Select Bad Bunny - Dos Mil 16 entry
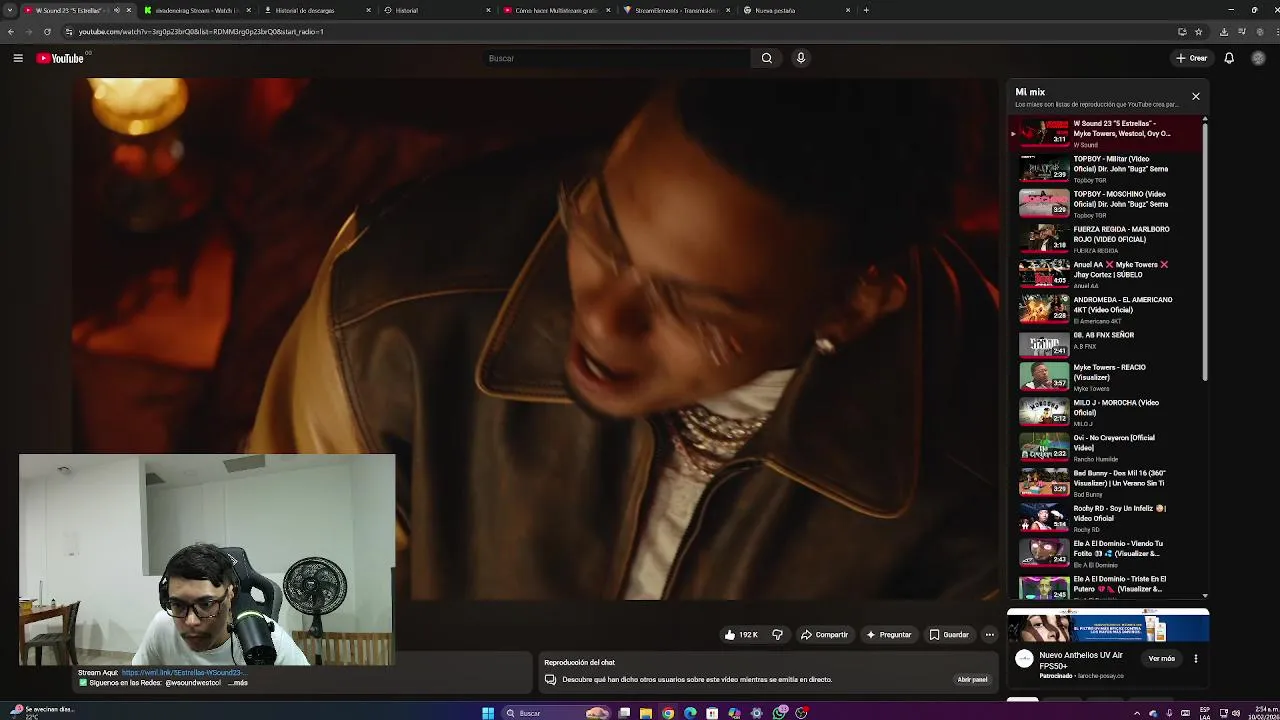Screen dimensions: 1280x720 coord(1105,482)
